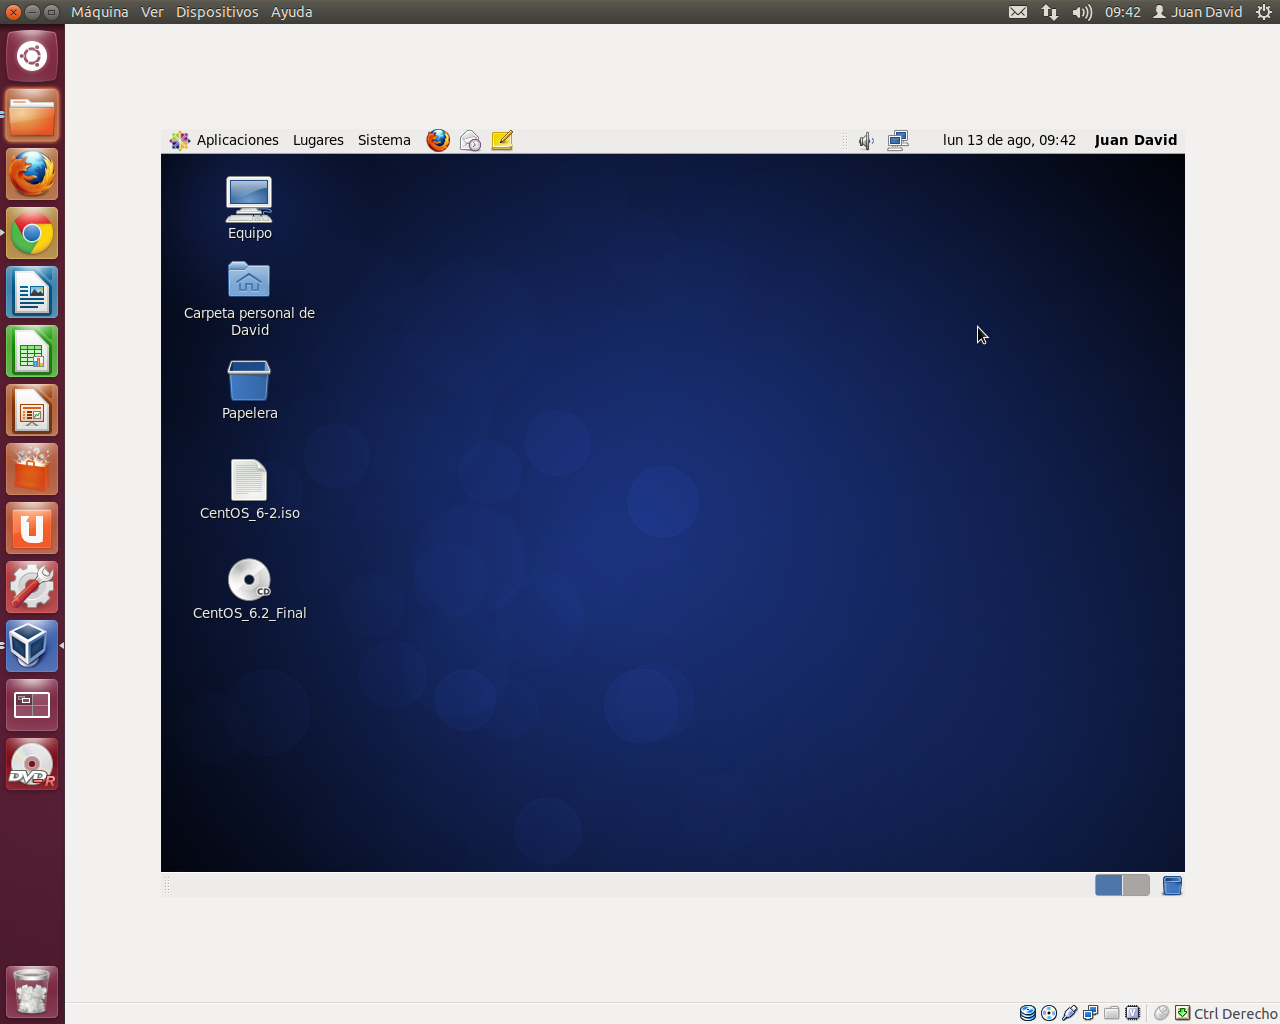Click the optical disc status icon in VirtualBox
Image resolution: width=1280 pixels, height=1024 pixels.
[x=1048, y=1012]
